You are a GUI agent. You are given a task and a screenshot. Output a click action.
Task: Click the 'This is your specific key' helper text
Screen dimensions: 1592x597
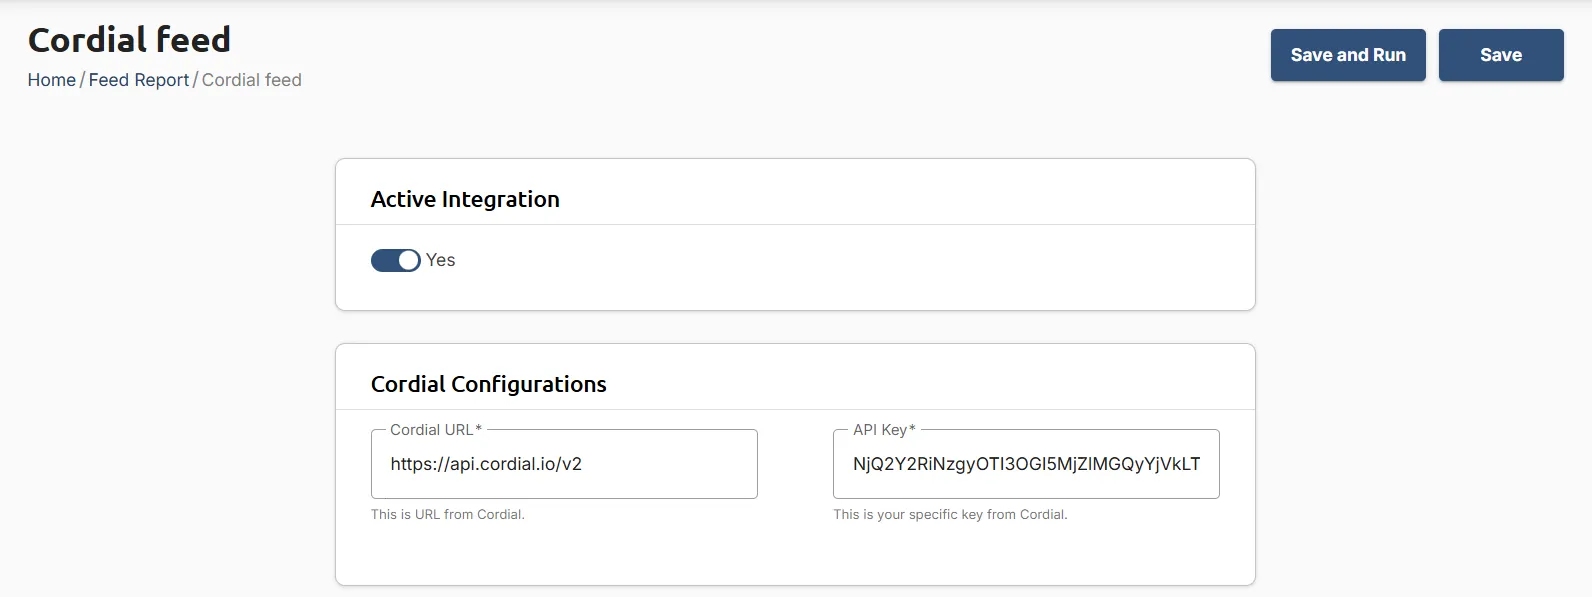pyautogui.click(x=950, y=514)
